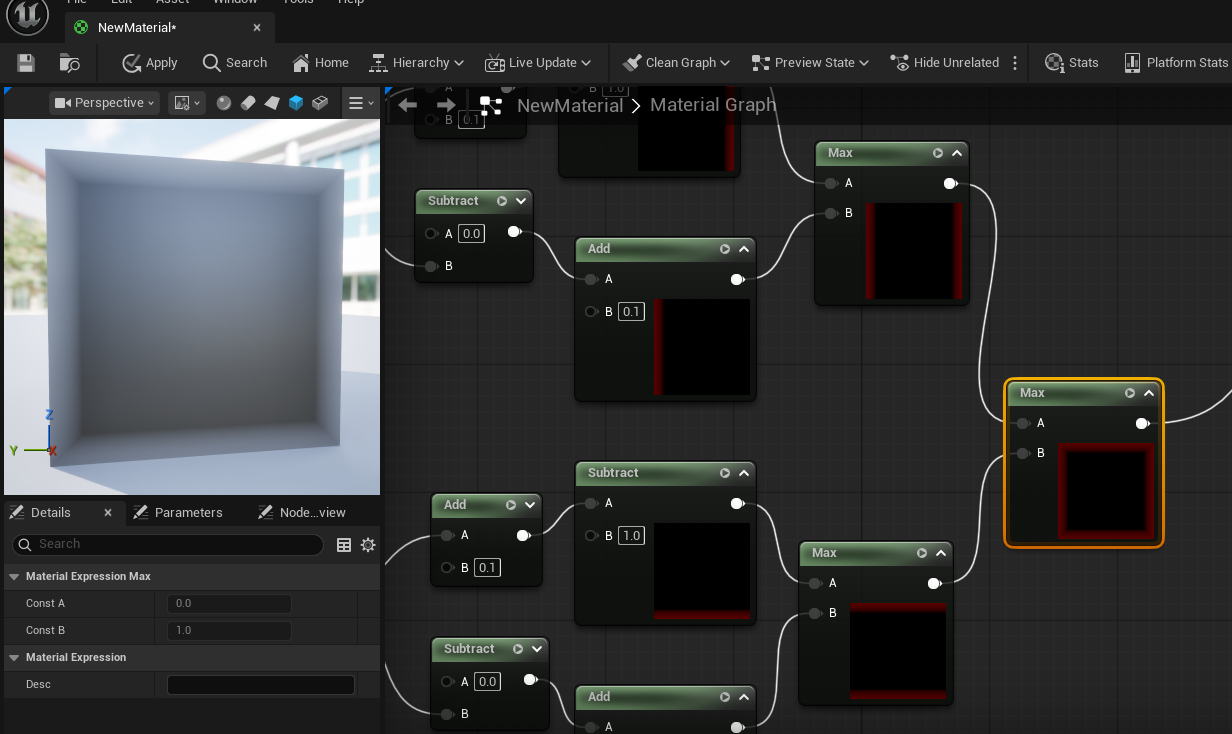Collapse the Material Expression section with Desc

[x=14, y=658]
